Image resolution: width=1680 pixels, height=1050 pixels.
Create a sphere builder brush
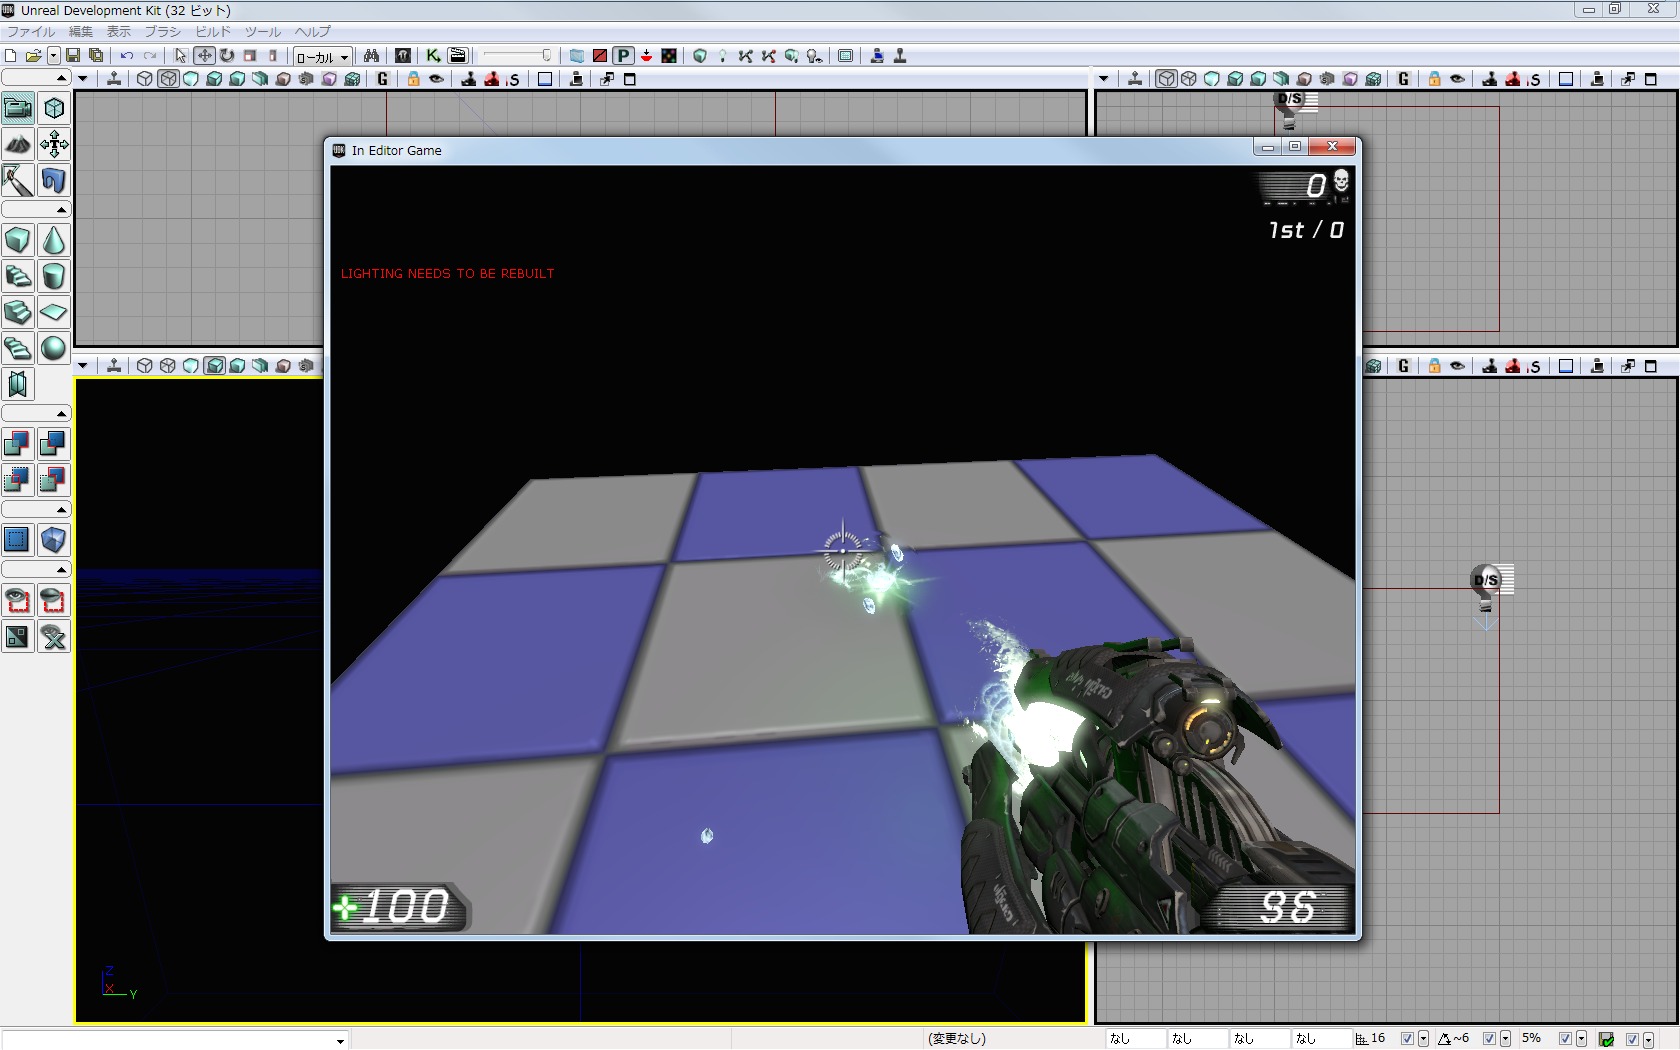tap(54, 348)
